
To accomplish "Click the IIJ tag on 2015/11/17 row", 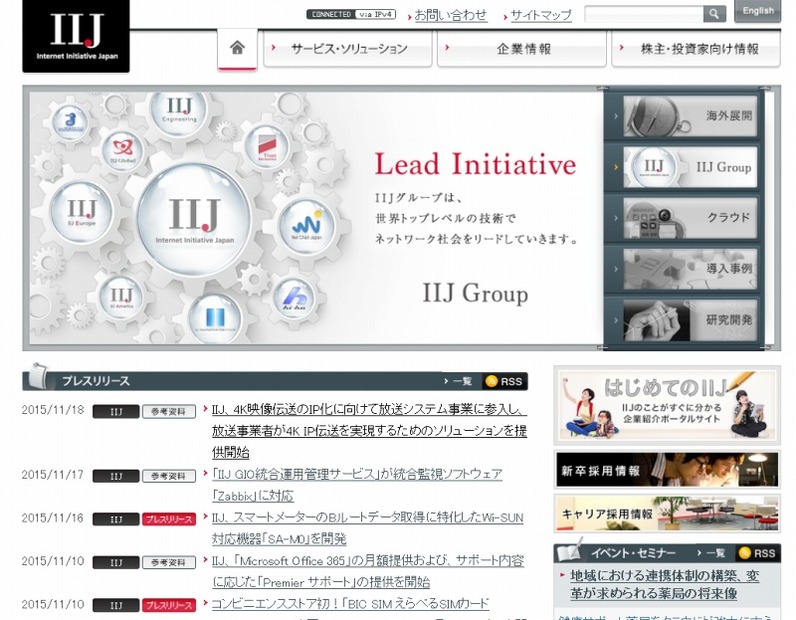I will 116,476.
